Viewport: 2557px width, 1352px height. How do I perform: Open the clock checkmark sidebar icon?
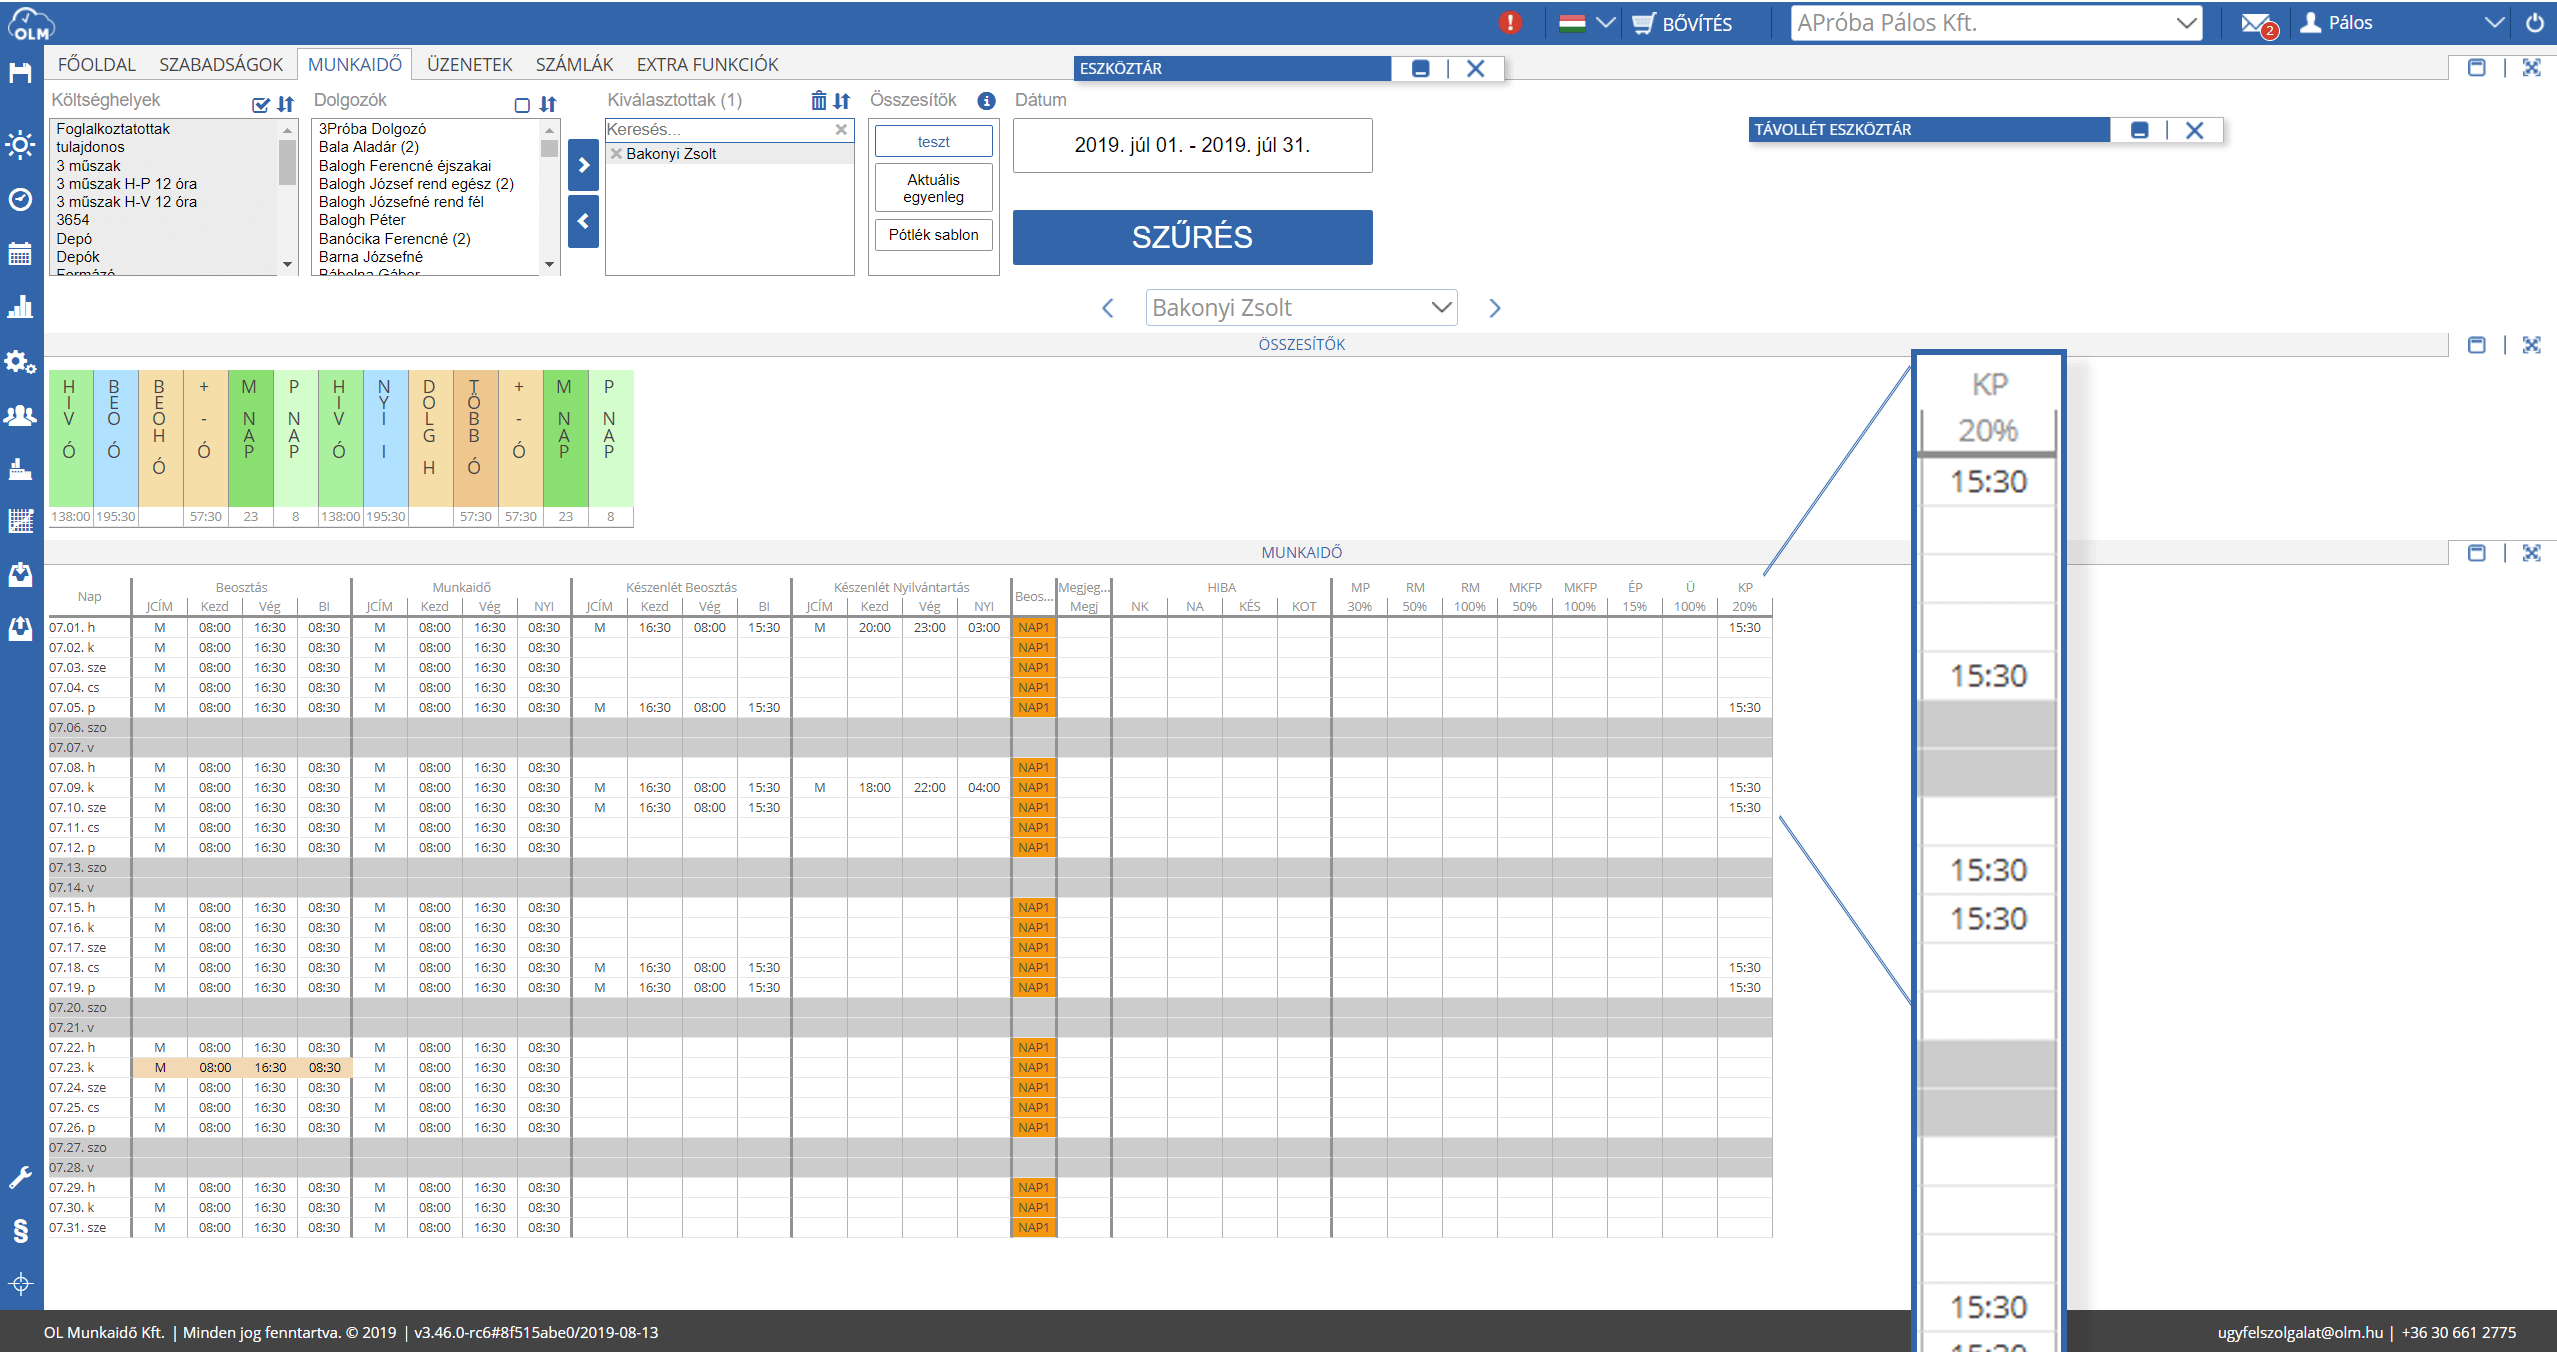20,199
